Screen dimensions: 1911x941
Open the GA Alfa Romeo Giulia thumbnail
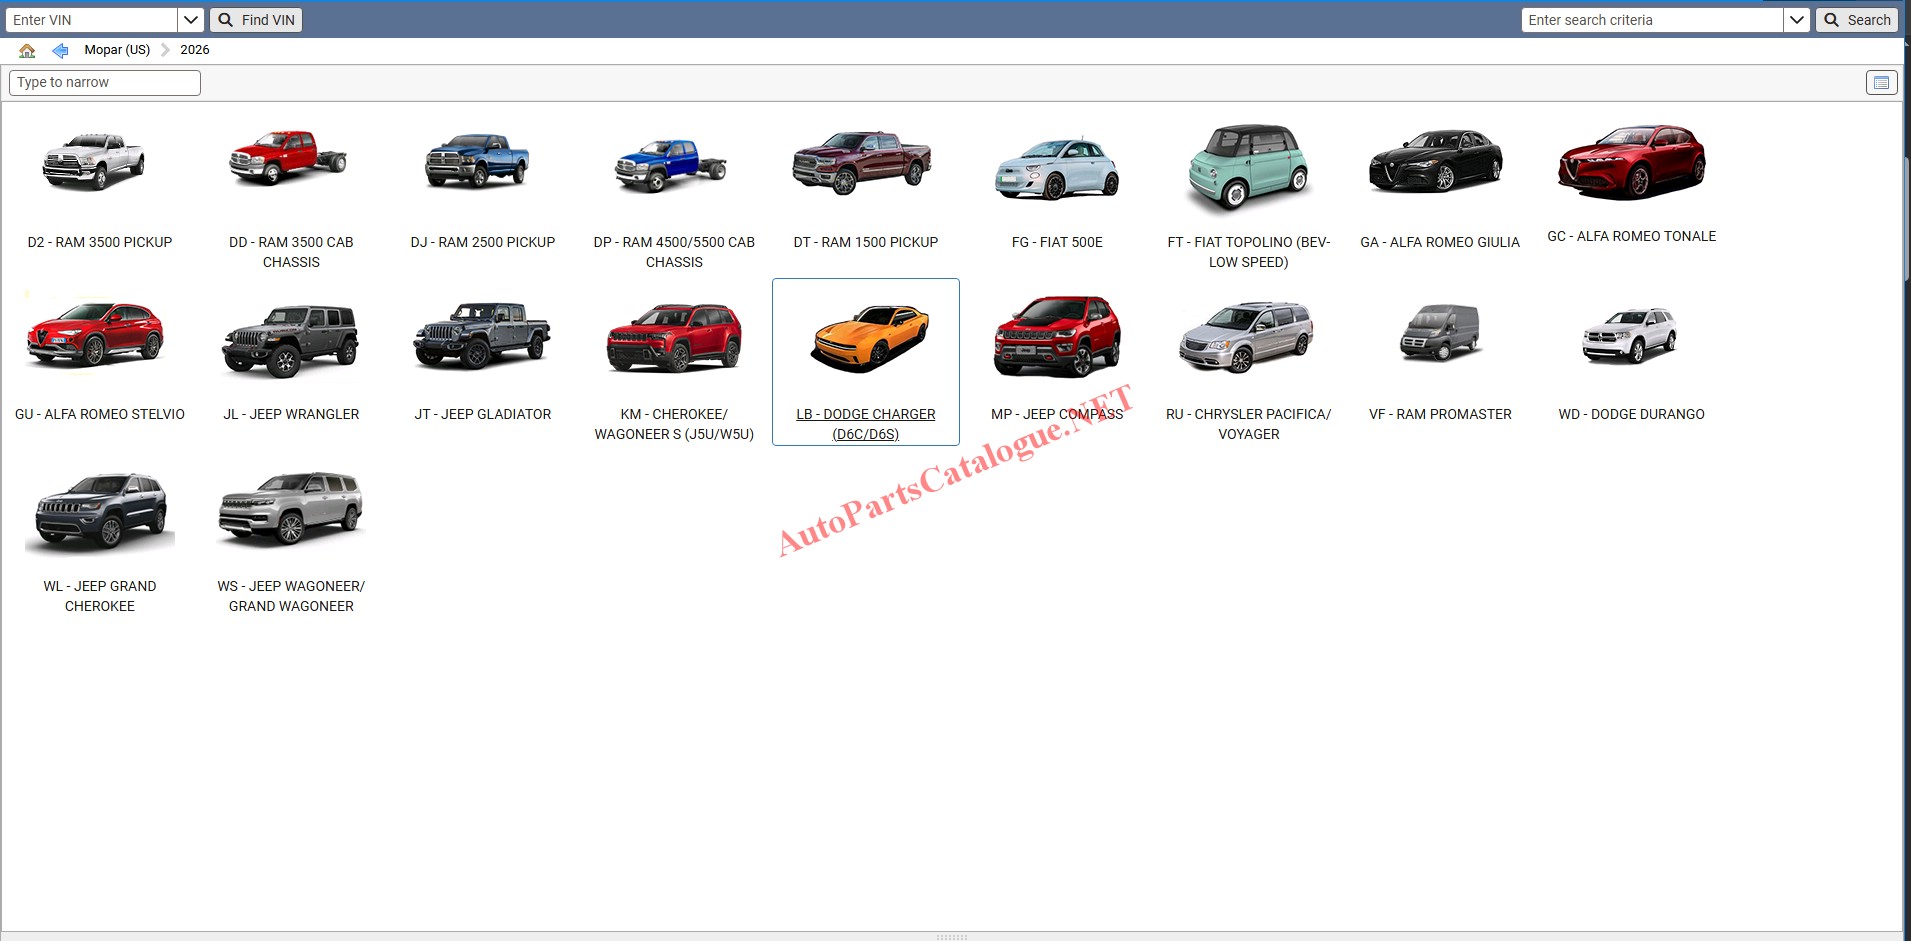(1436, 160)
